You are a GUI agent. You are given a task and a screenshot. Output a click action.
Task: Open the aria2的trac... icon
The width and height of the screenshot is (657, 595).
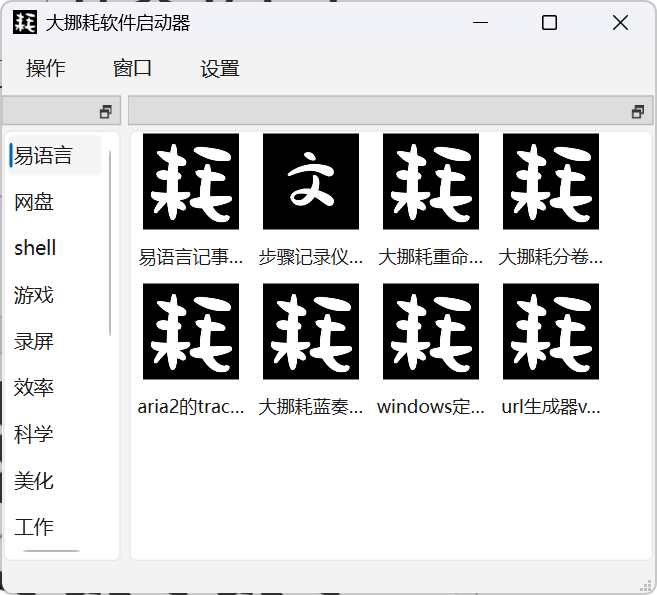coord(191,331)
